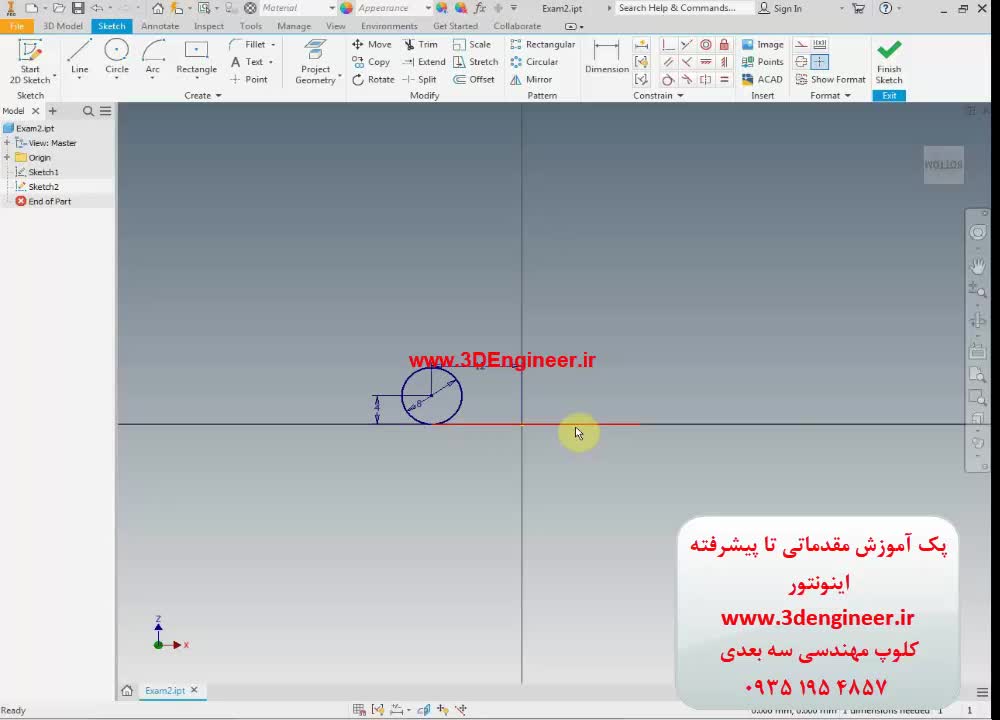The height and width of the screenshot is (720, 1000).
Task: Click Sign In button
Action: (x=787, y=8)
